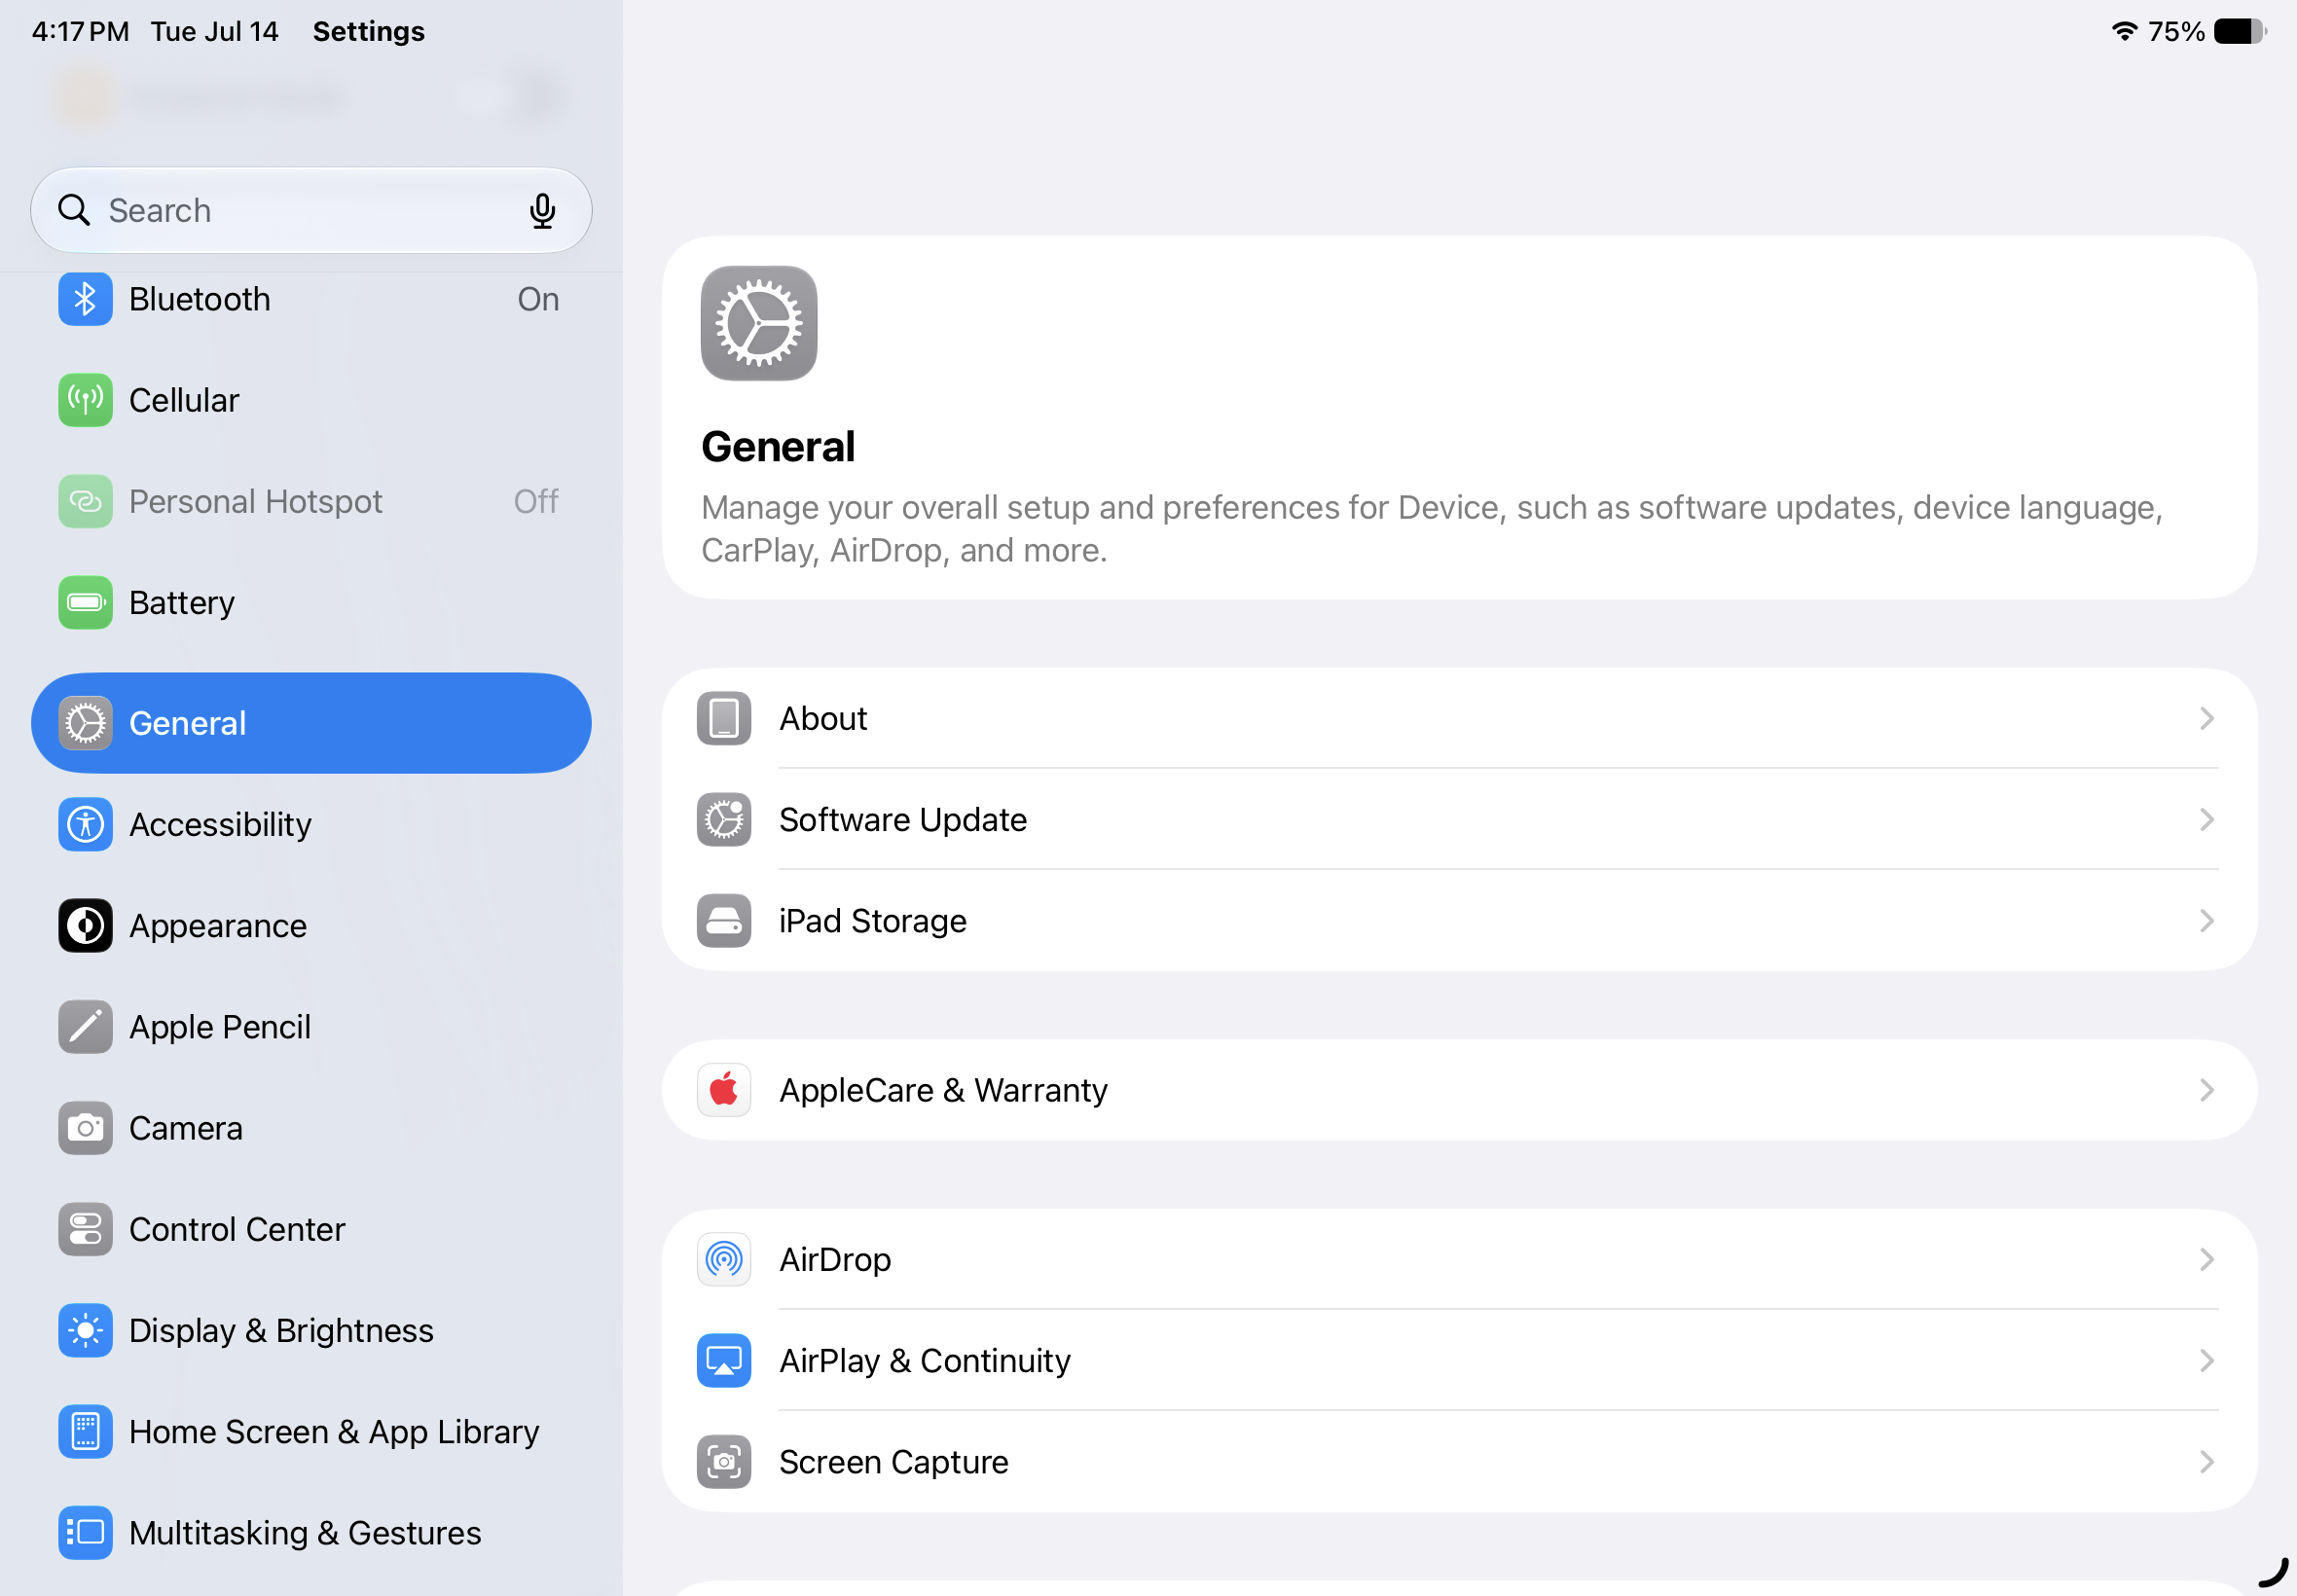This screenshot has width=2297, height=1596.
Task: Tap the 'Tue Jul 14' date
Action: pyautogui.click(x=215, y=31)
